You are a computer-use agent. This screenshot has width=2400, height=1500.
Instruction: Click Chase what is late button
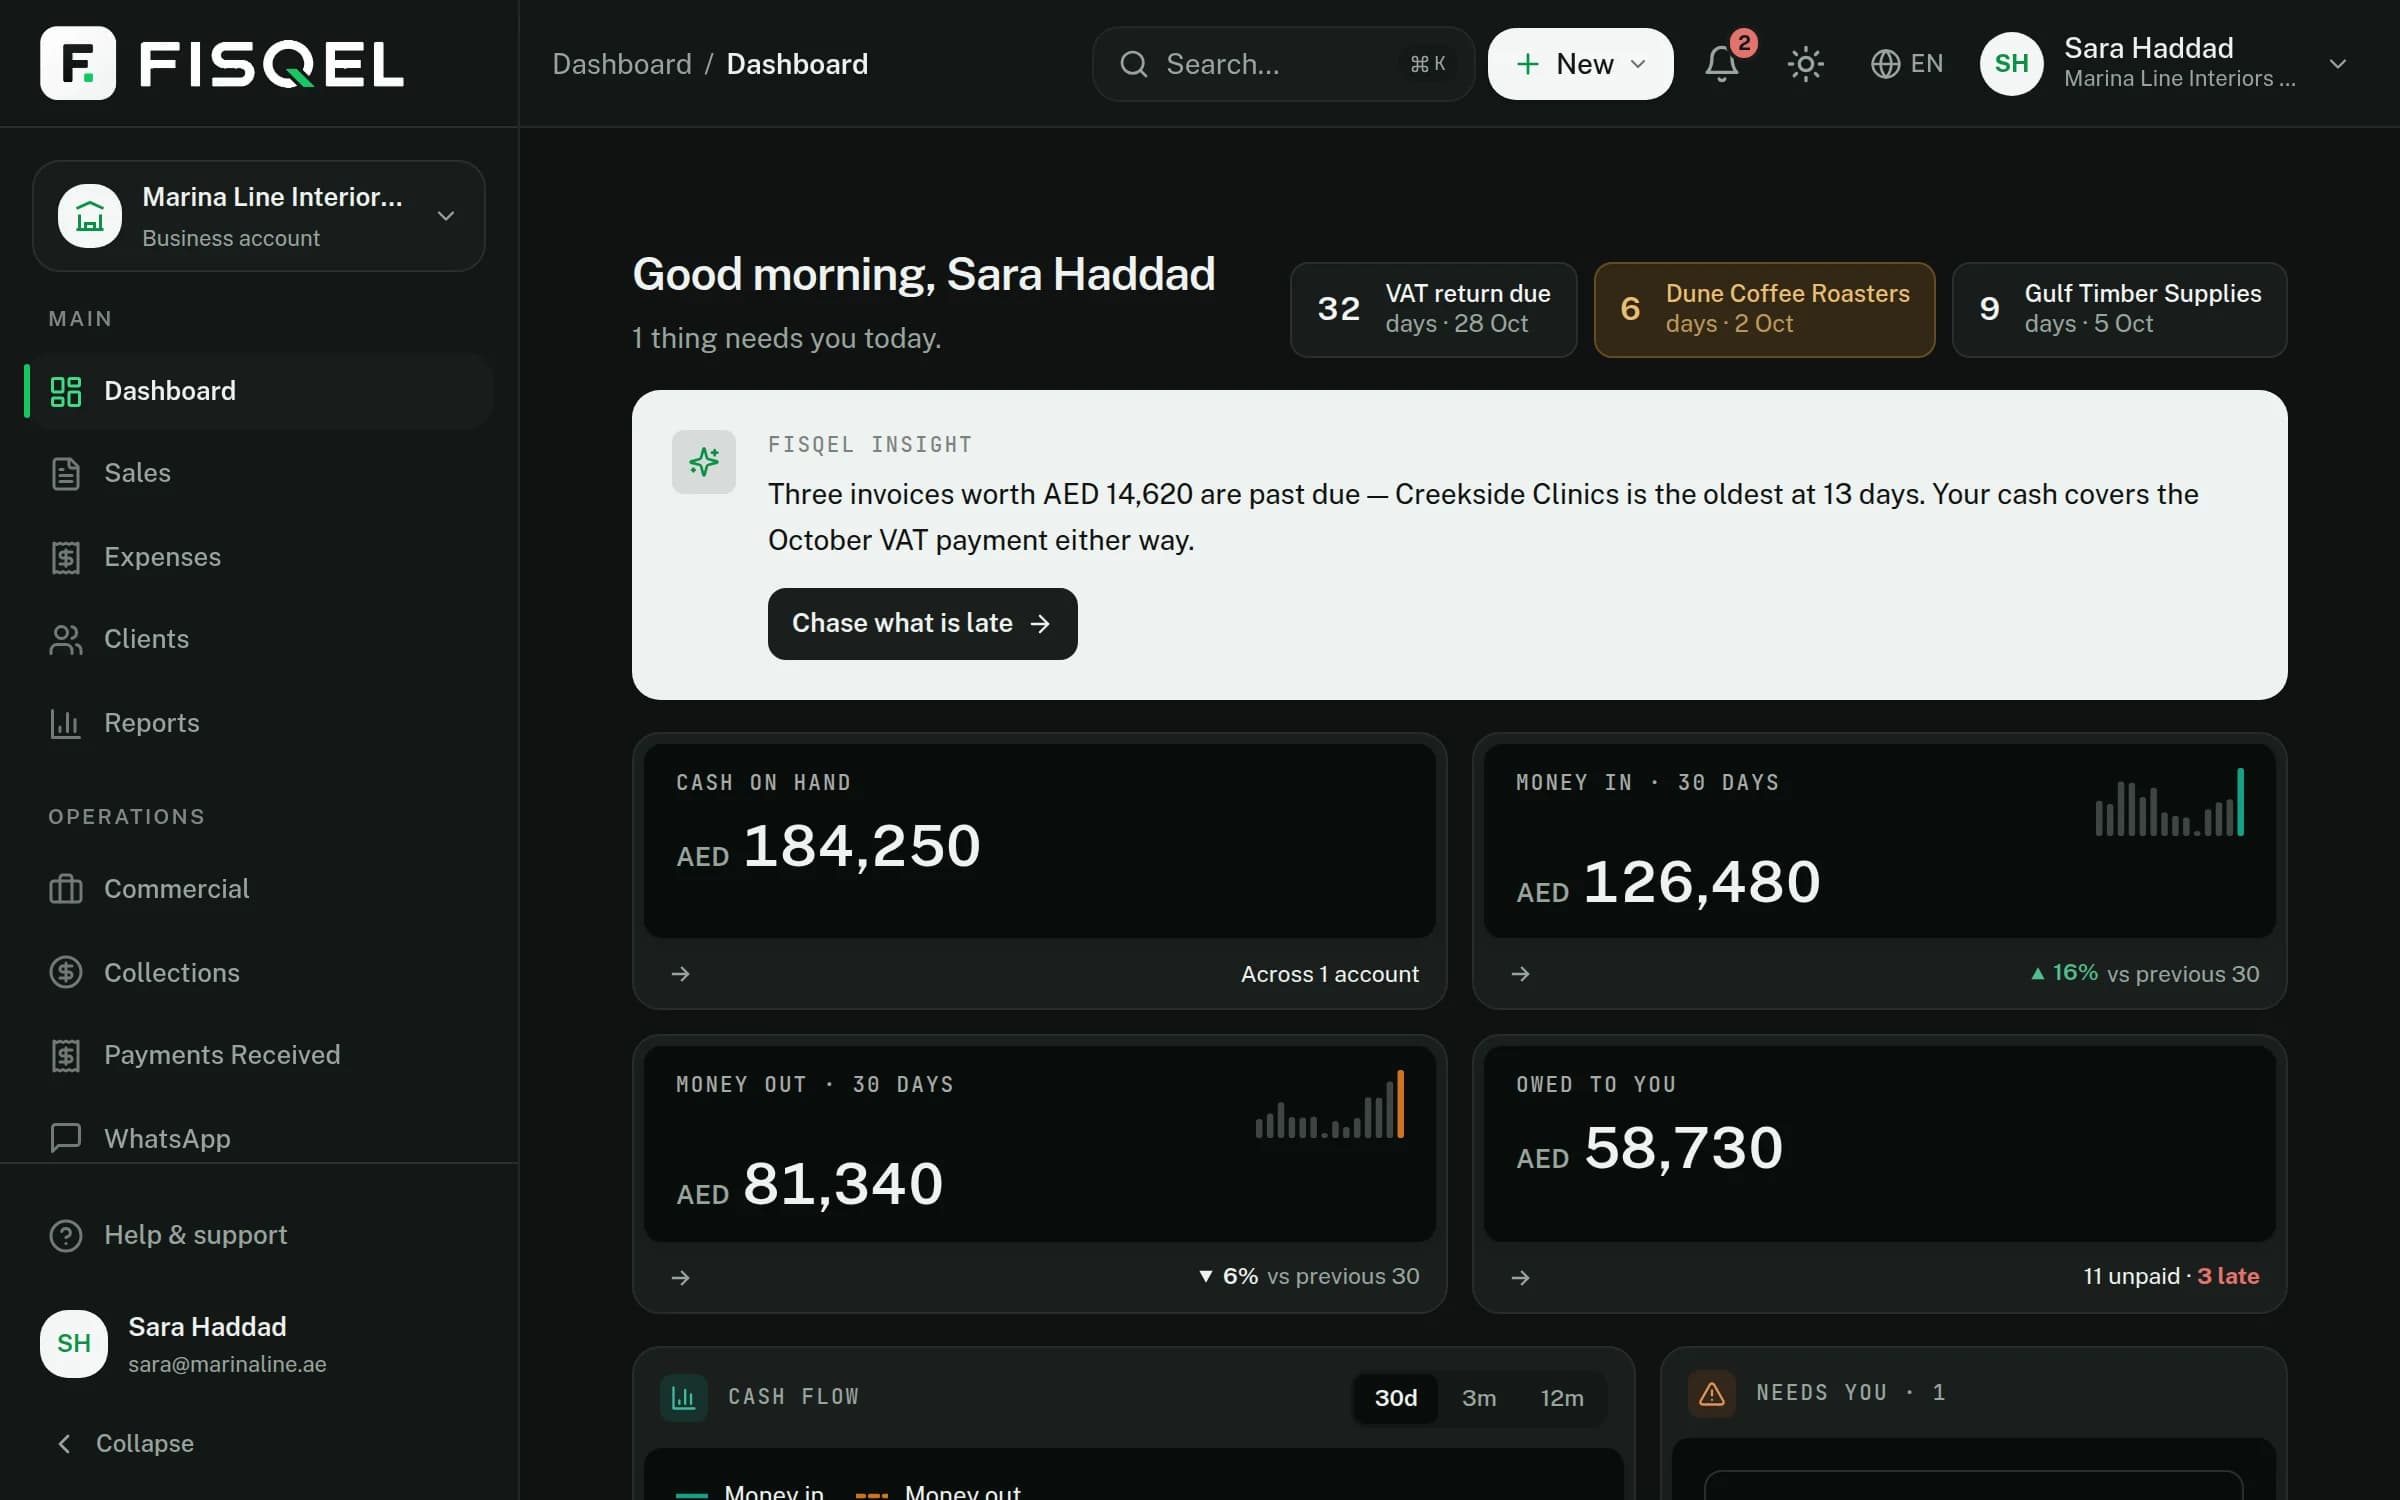coord(922,623)
